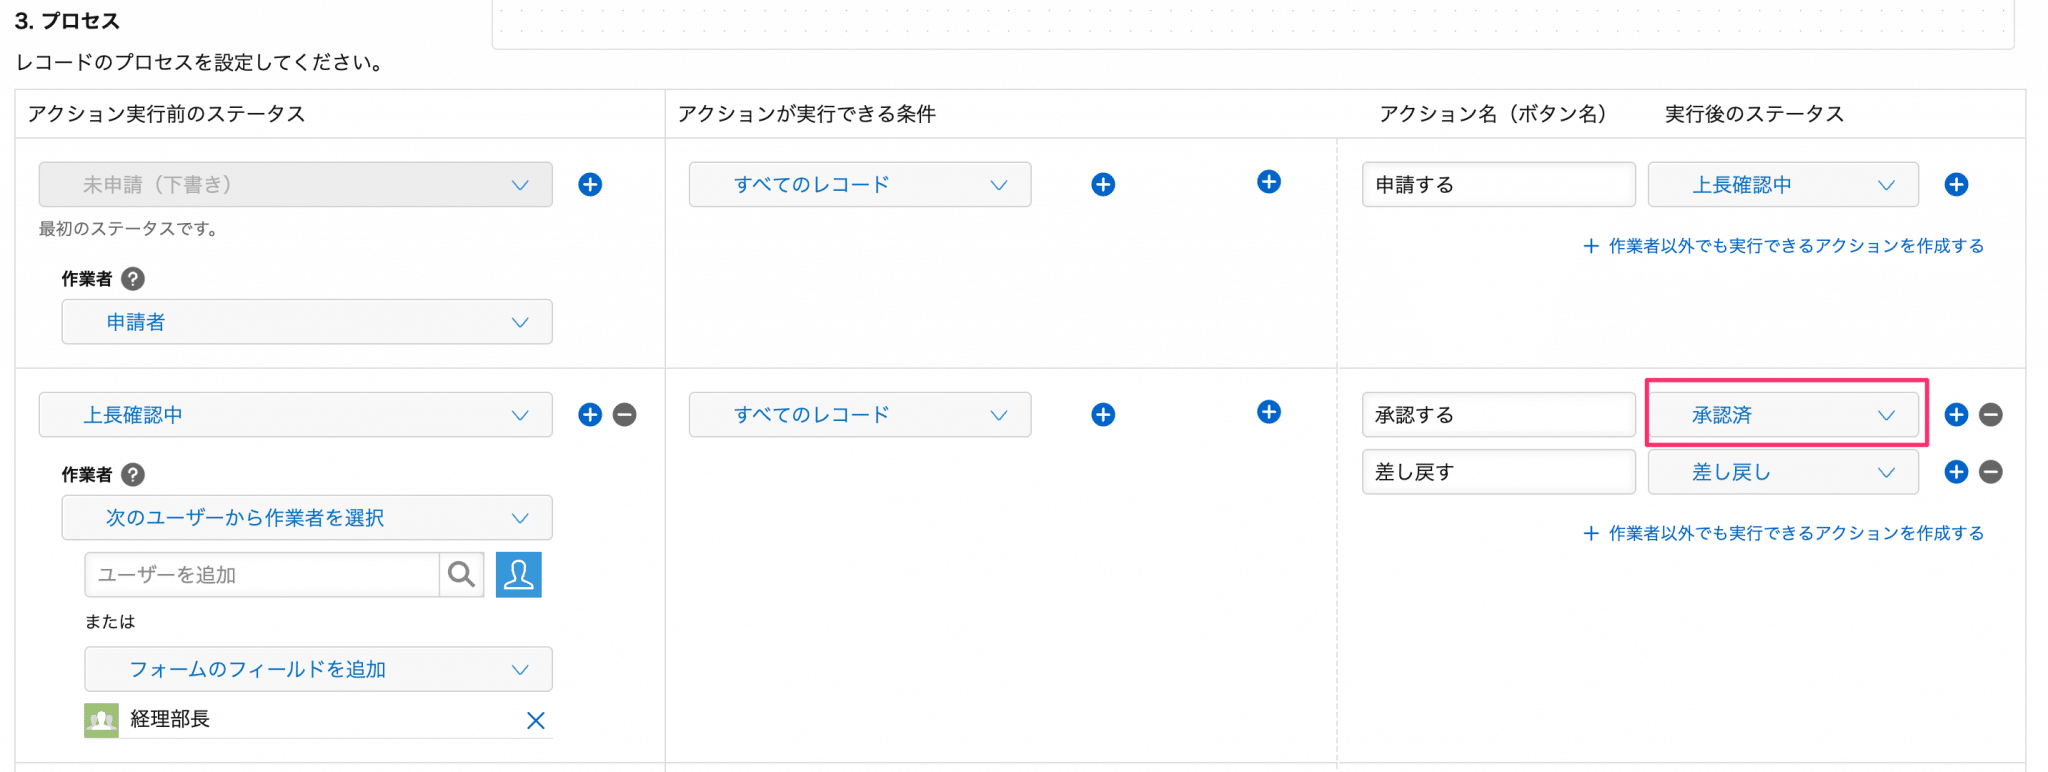Click the minus icon beside 上長確認中 status
The image size is (2048, 772).
pyautogui.click(x=625, y=414)
